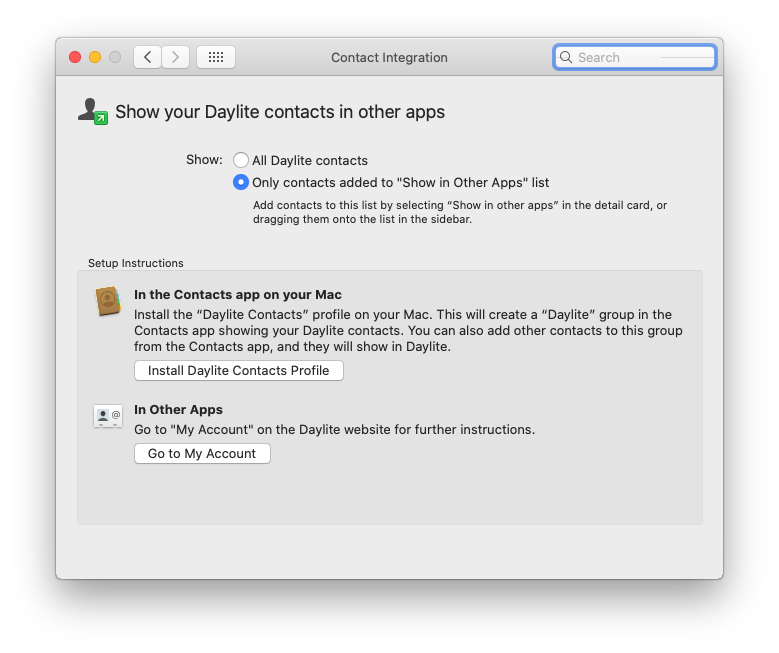
Task: Click the 'Add contacts to this list' hint text
Action: 460,212
